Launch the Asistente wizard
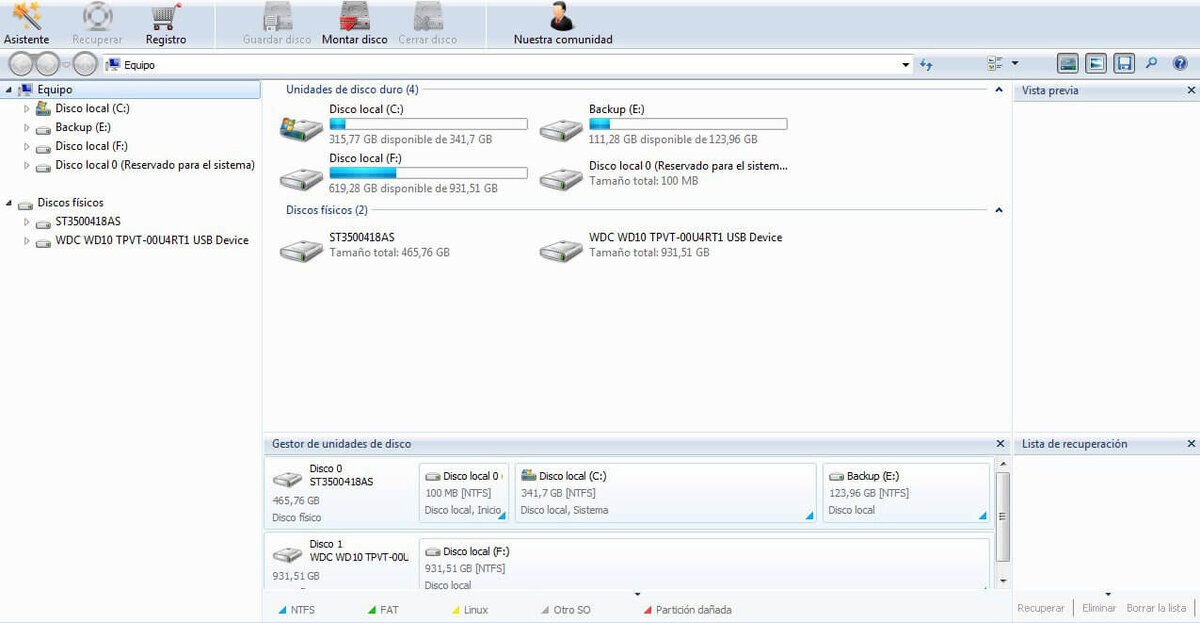Screen dimensions: 1200x623 click(x=26, y=24)
